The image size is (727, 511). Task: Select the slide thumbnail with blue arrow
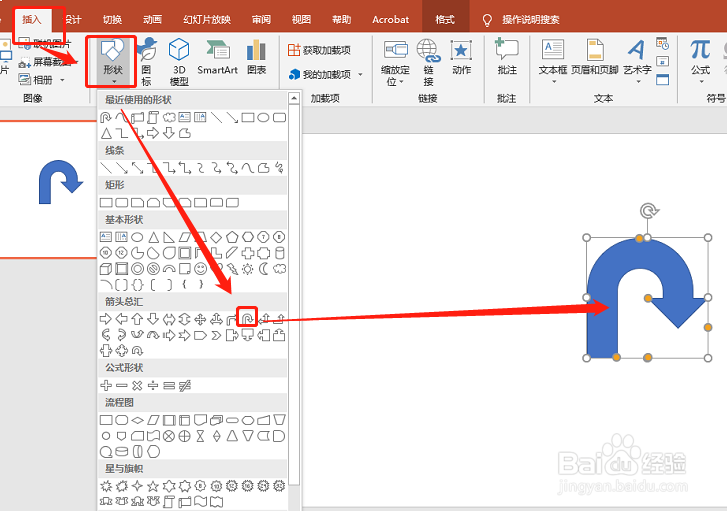point(48,189)
